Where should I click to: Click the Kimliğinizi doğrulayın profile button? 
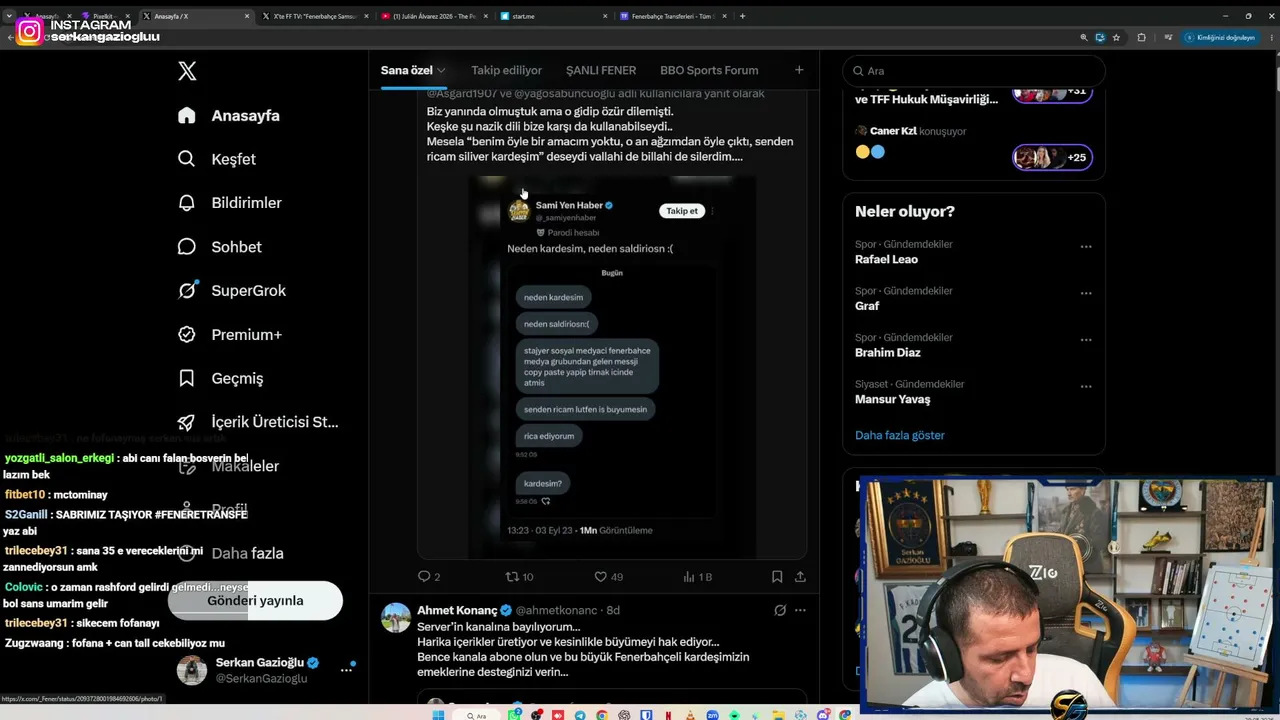pyautogui.click(x=1220, y=37)
